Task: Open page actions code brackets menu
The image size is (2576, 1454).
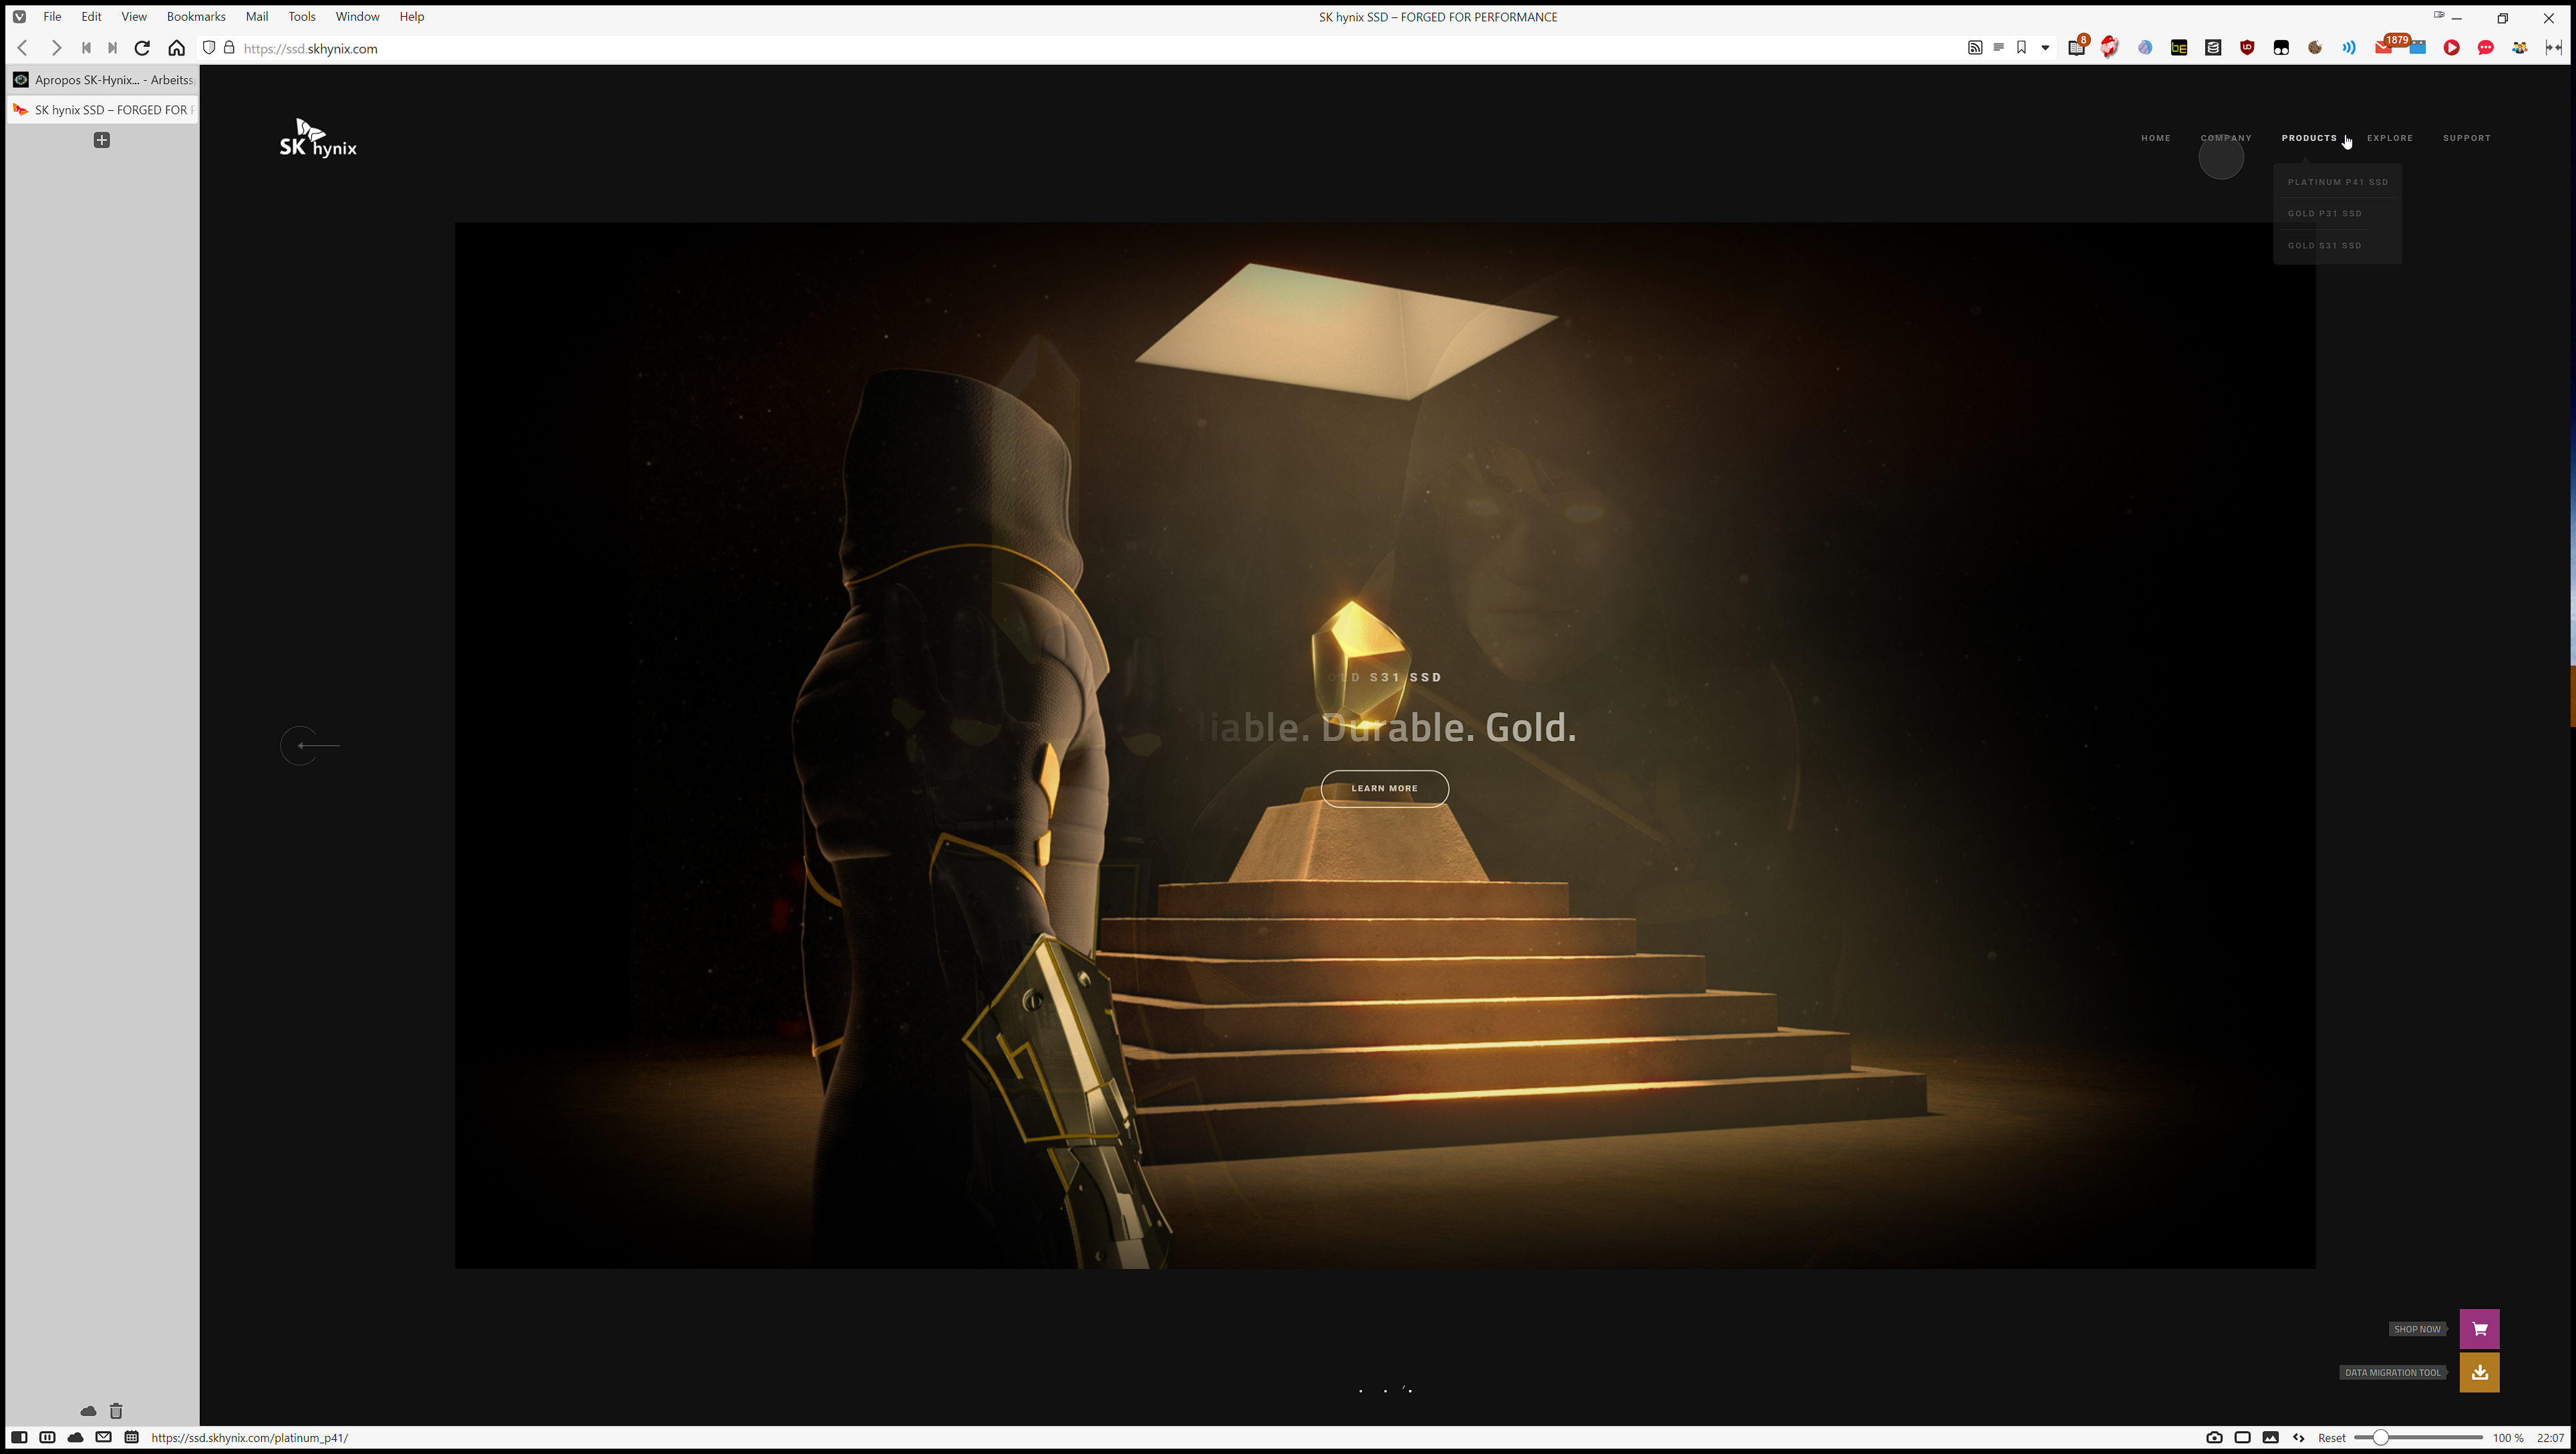Action: [2298, 1438]
